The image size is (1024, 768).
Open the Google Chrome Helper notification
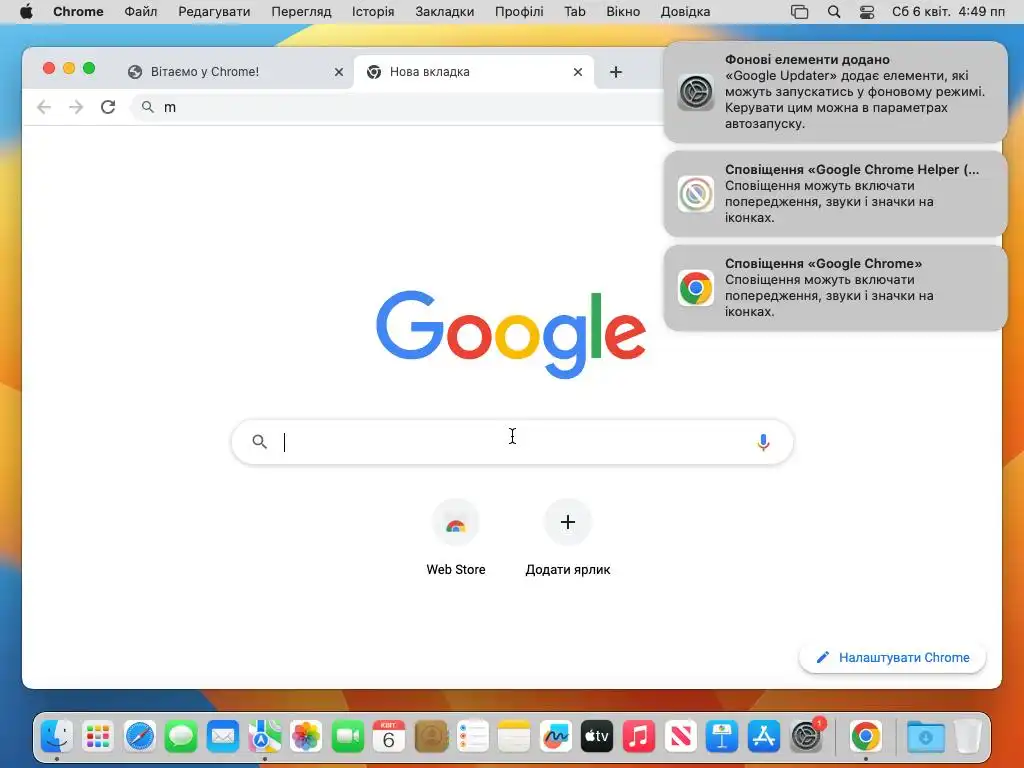(x=835, y=193)
